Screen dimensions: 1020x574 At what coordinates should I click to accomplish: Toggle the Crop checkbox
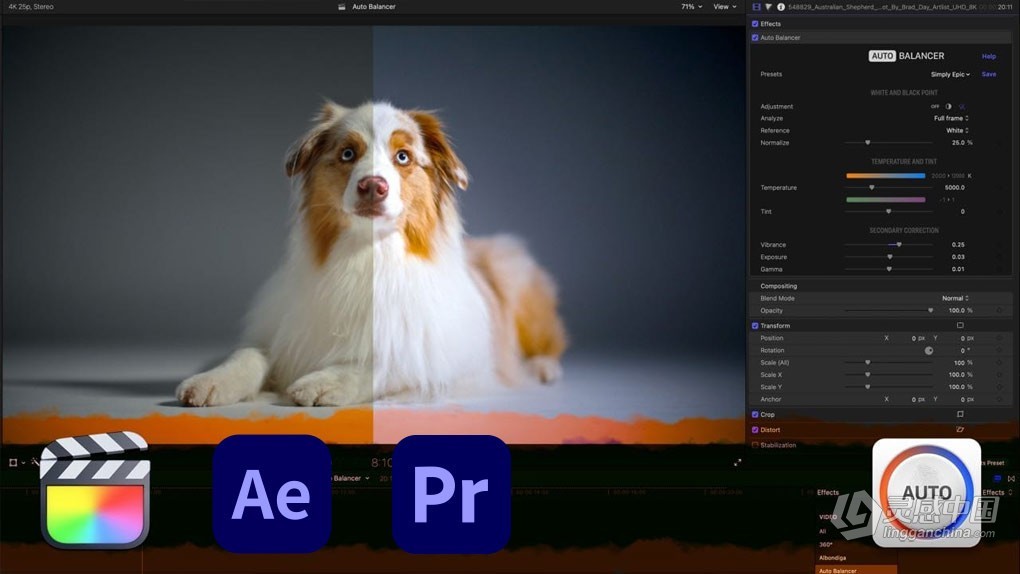click(x=755, y=414)
